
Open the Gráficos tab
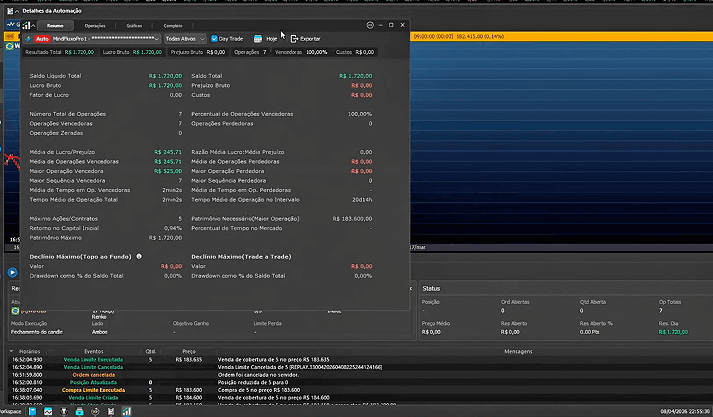pos(134,26)
